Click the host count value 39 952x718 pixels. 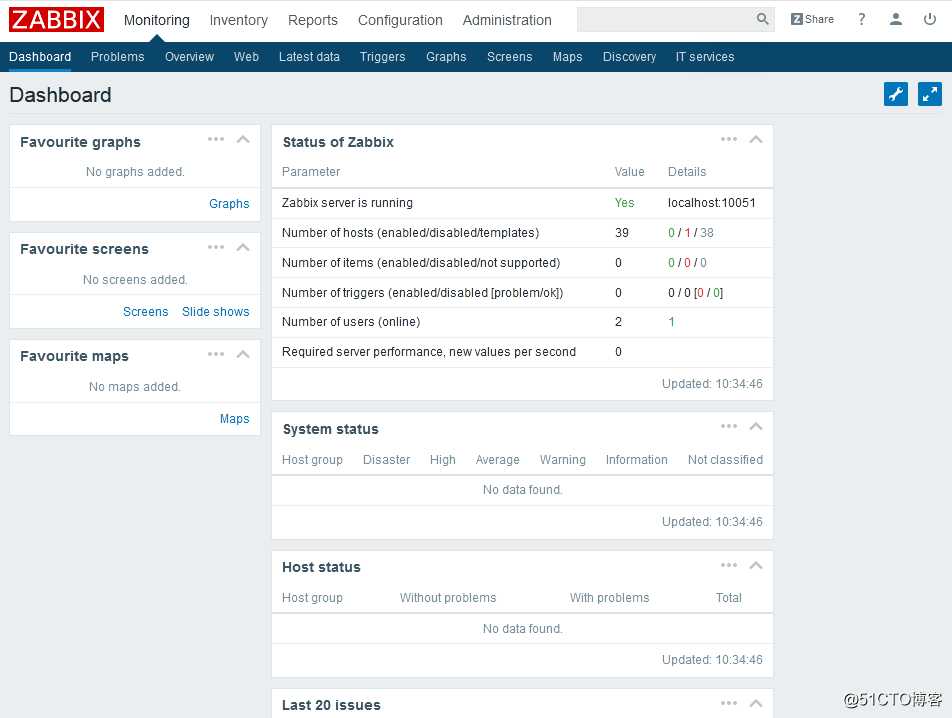pyautogui.click(x=622, y=232)
